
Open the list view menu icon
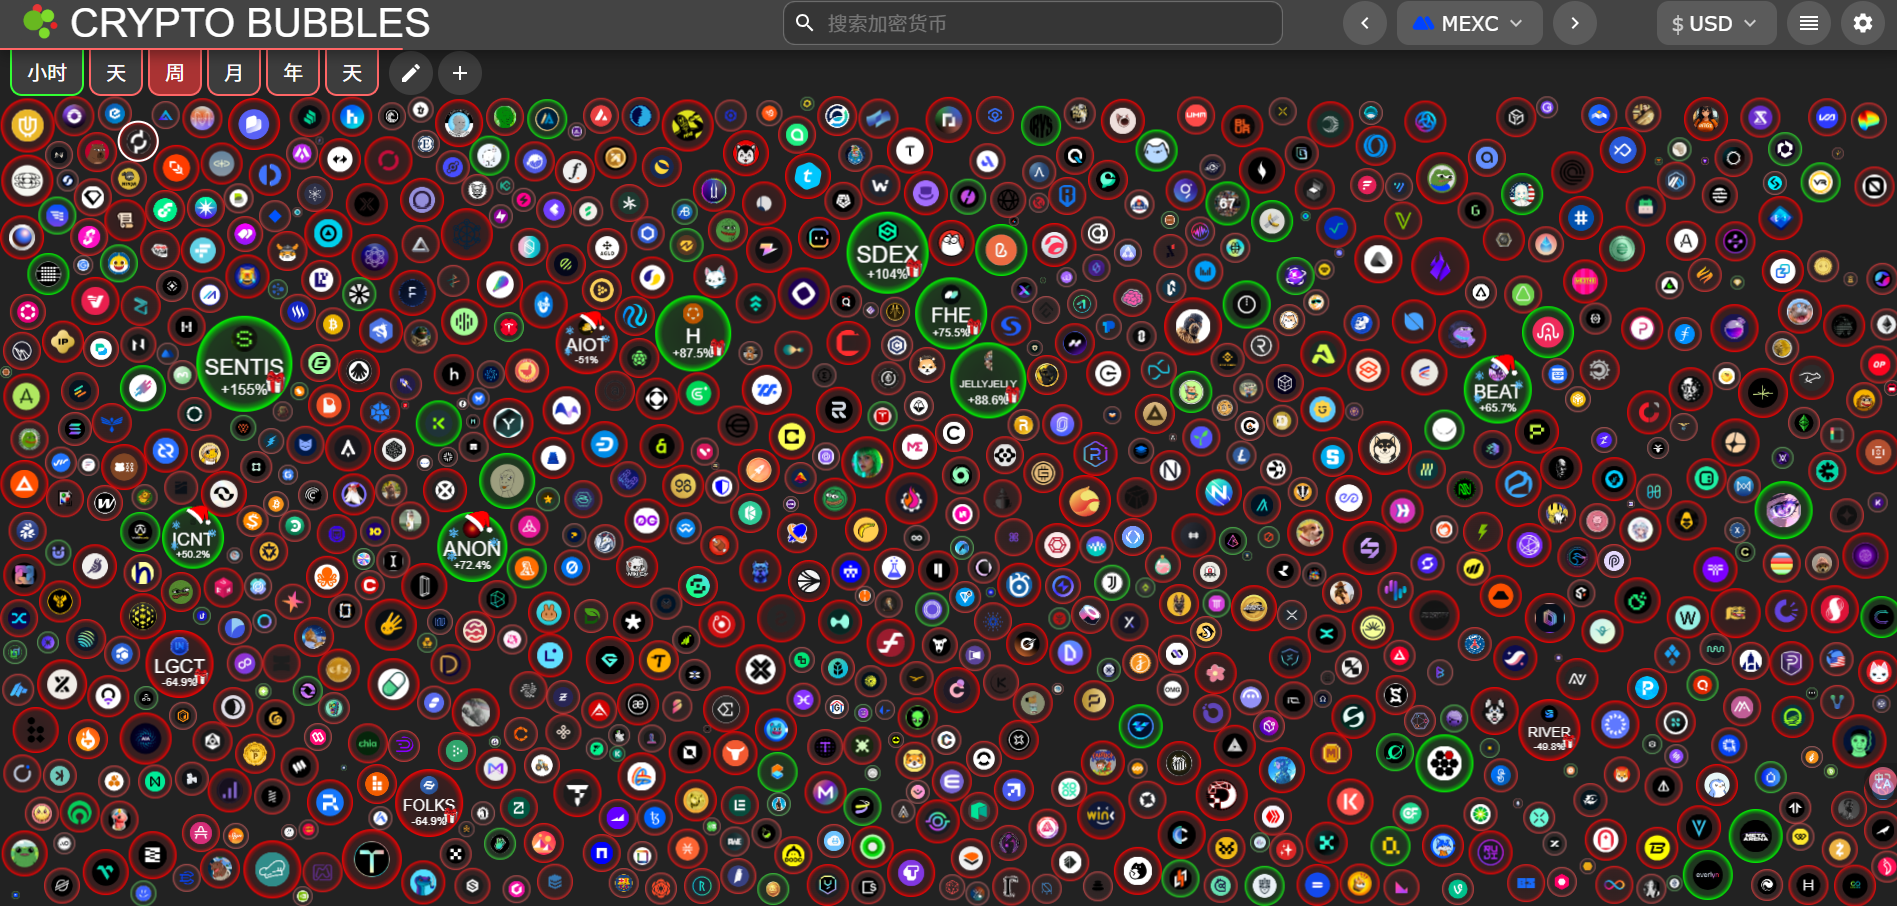point(1808,23)
